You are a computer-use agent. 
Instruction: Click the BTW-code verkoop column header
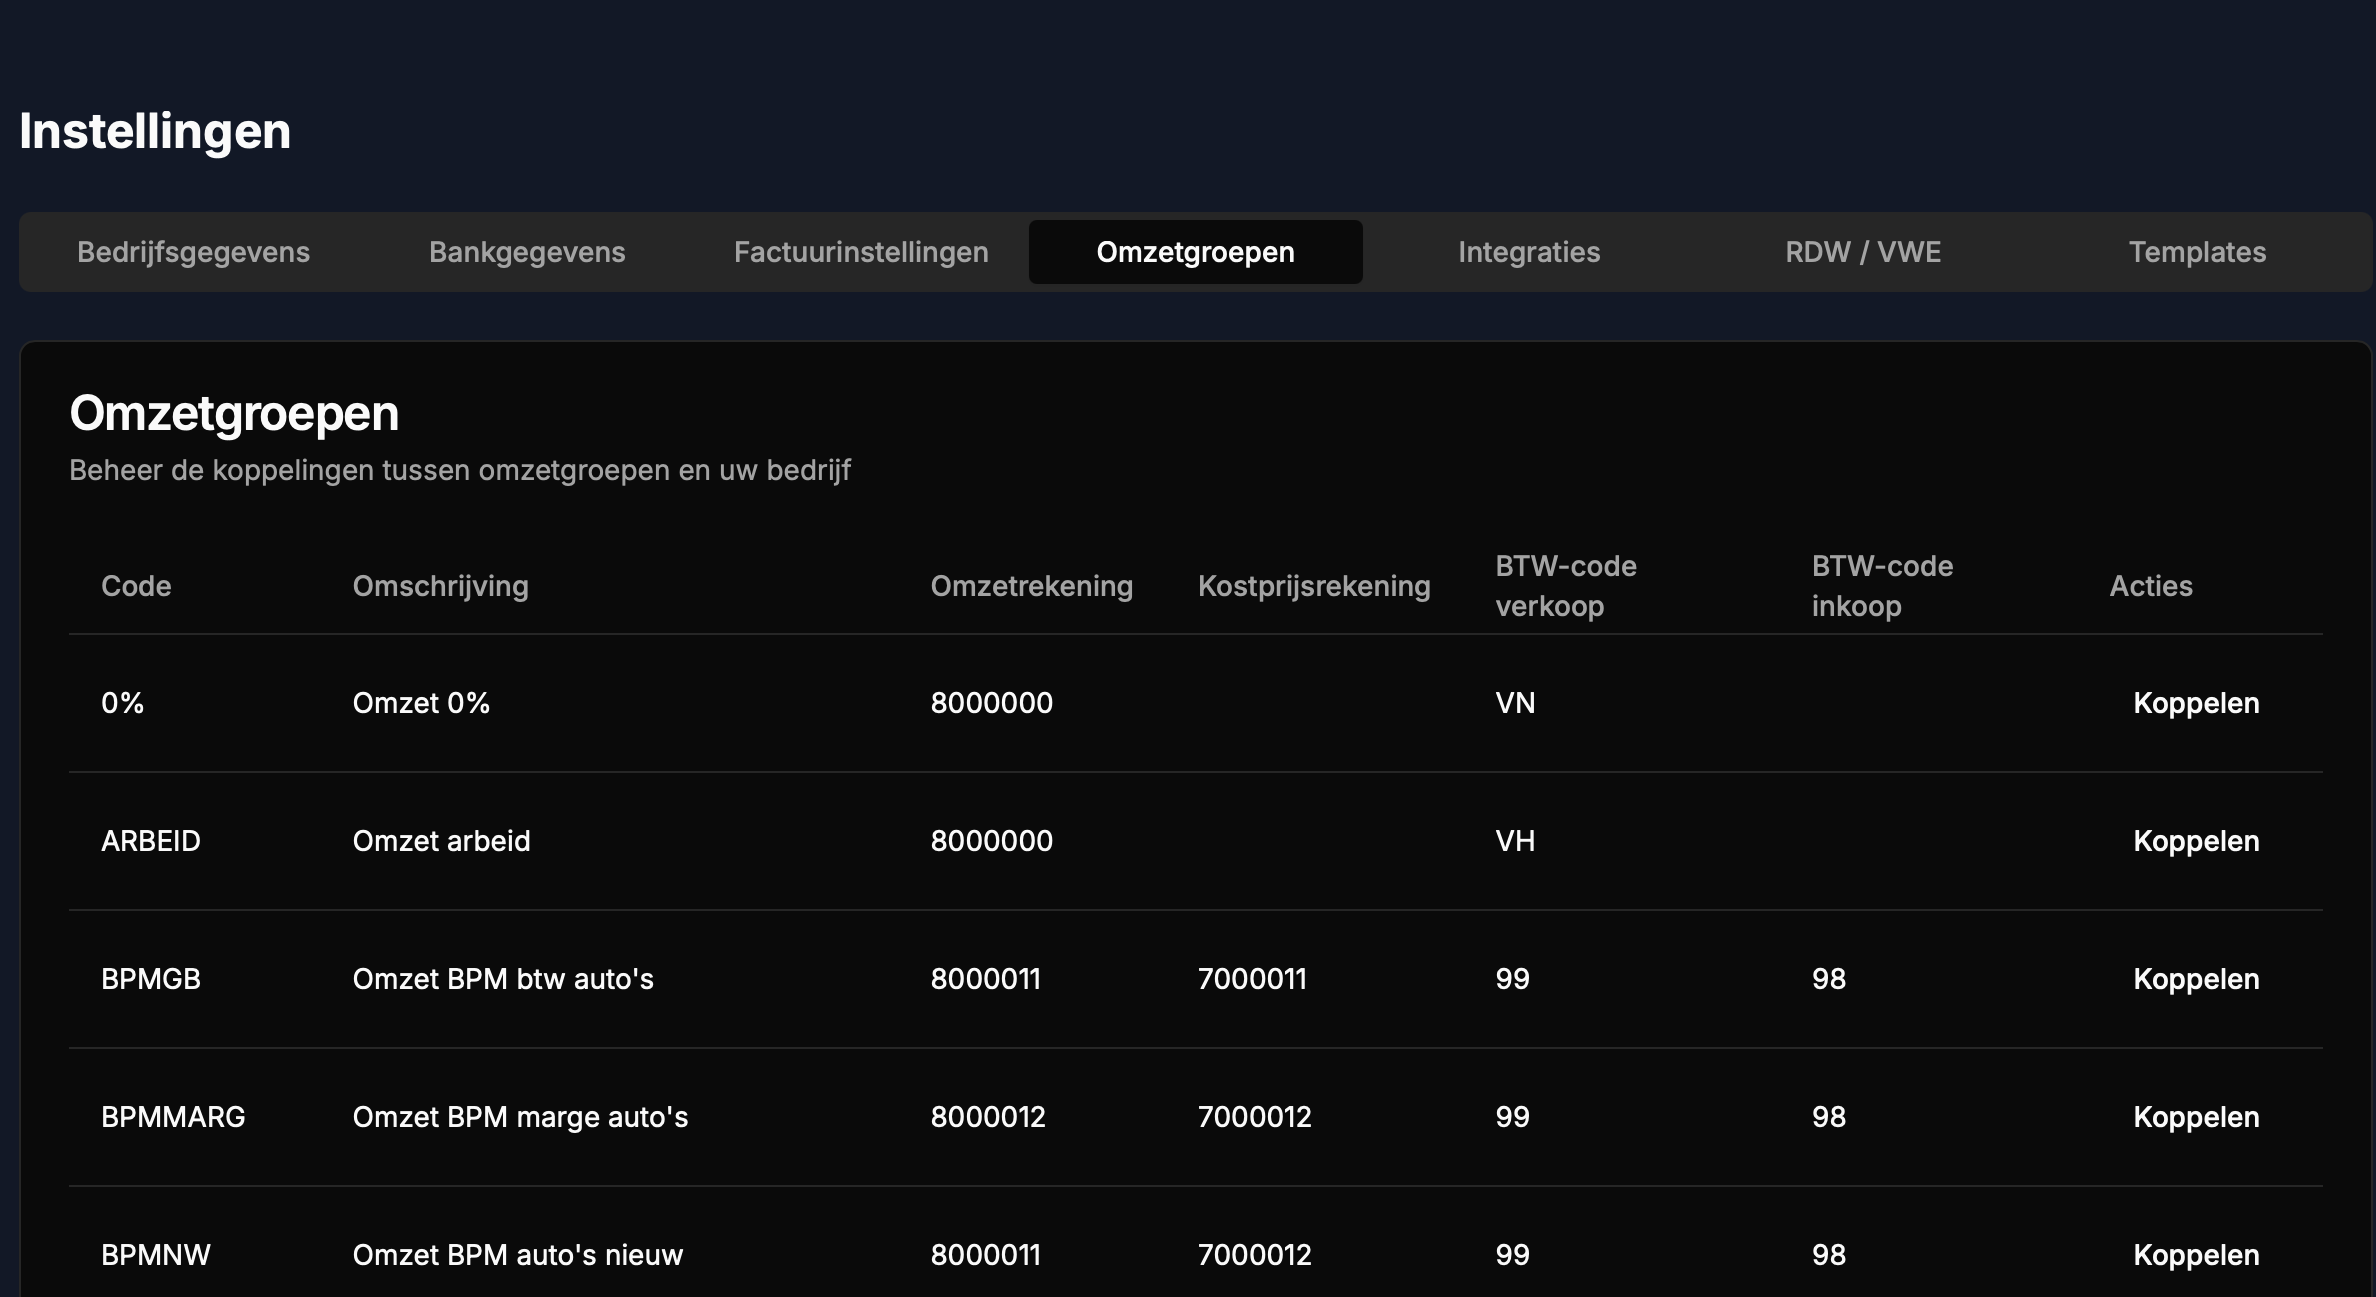point(1565,585)
